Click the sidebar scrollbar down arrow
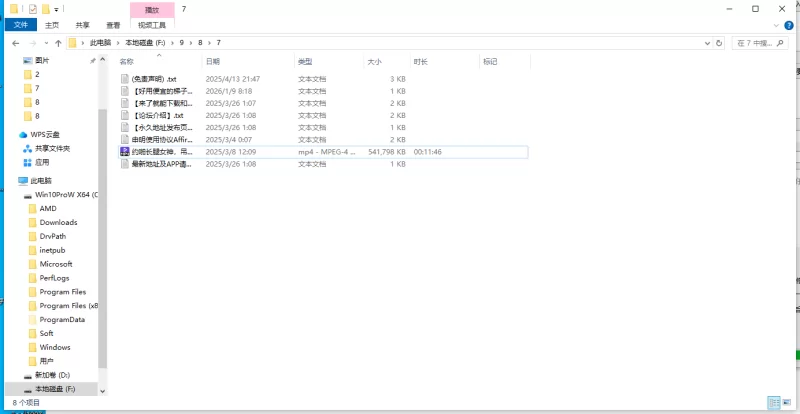The width and height of the screenshot is (800, 414). (x=103, y=391)
